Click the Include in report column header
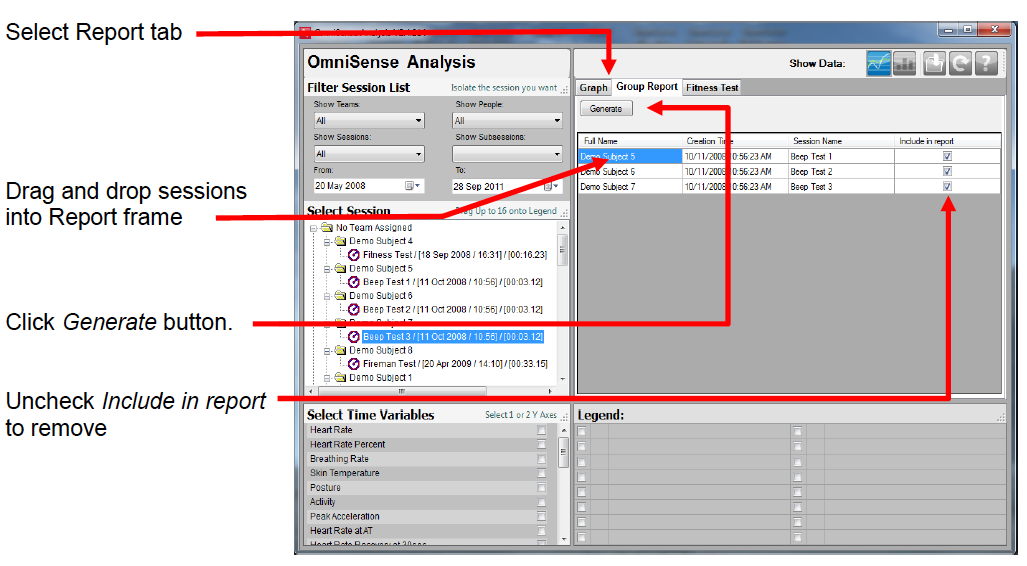 click(x=947, y=141)
